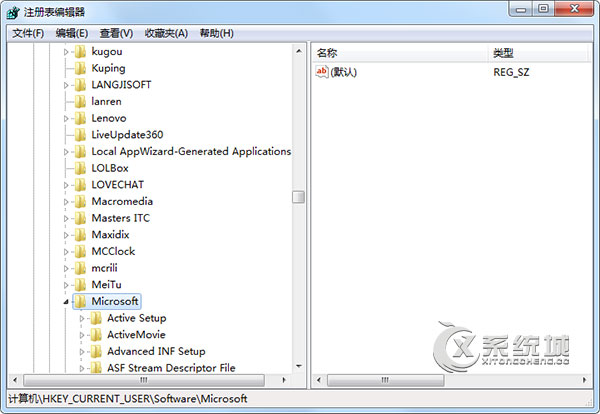Click tree pane vertical scrollbar thumb

[x=299, y=197]
